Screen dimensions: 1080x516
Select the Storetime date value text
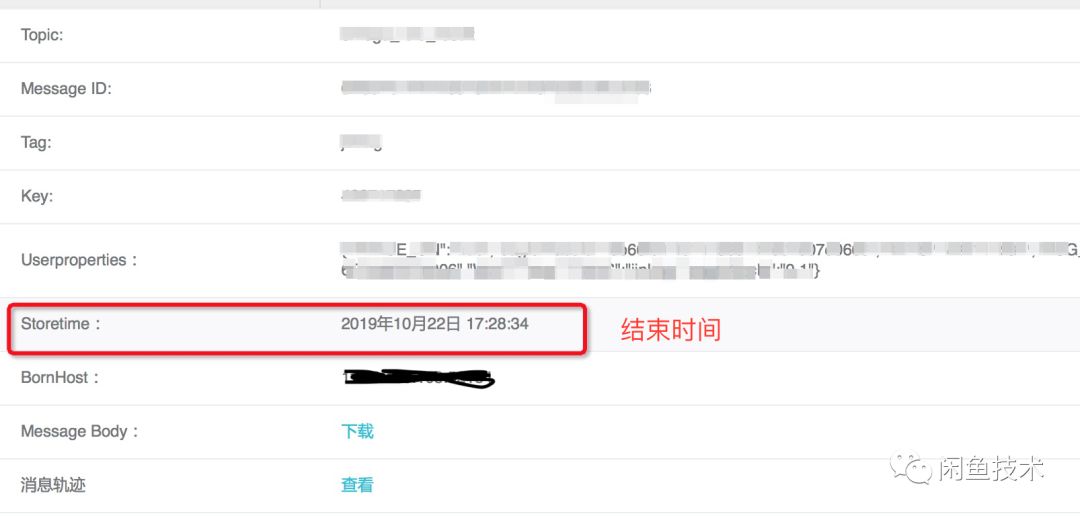point(435,324)
